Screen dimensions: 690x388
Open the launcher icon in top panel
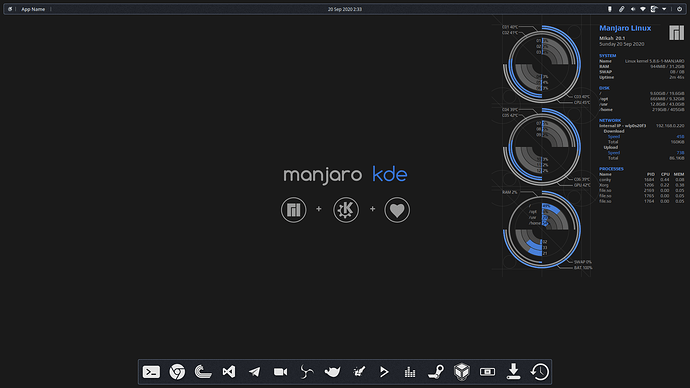10,9
